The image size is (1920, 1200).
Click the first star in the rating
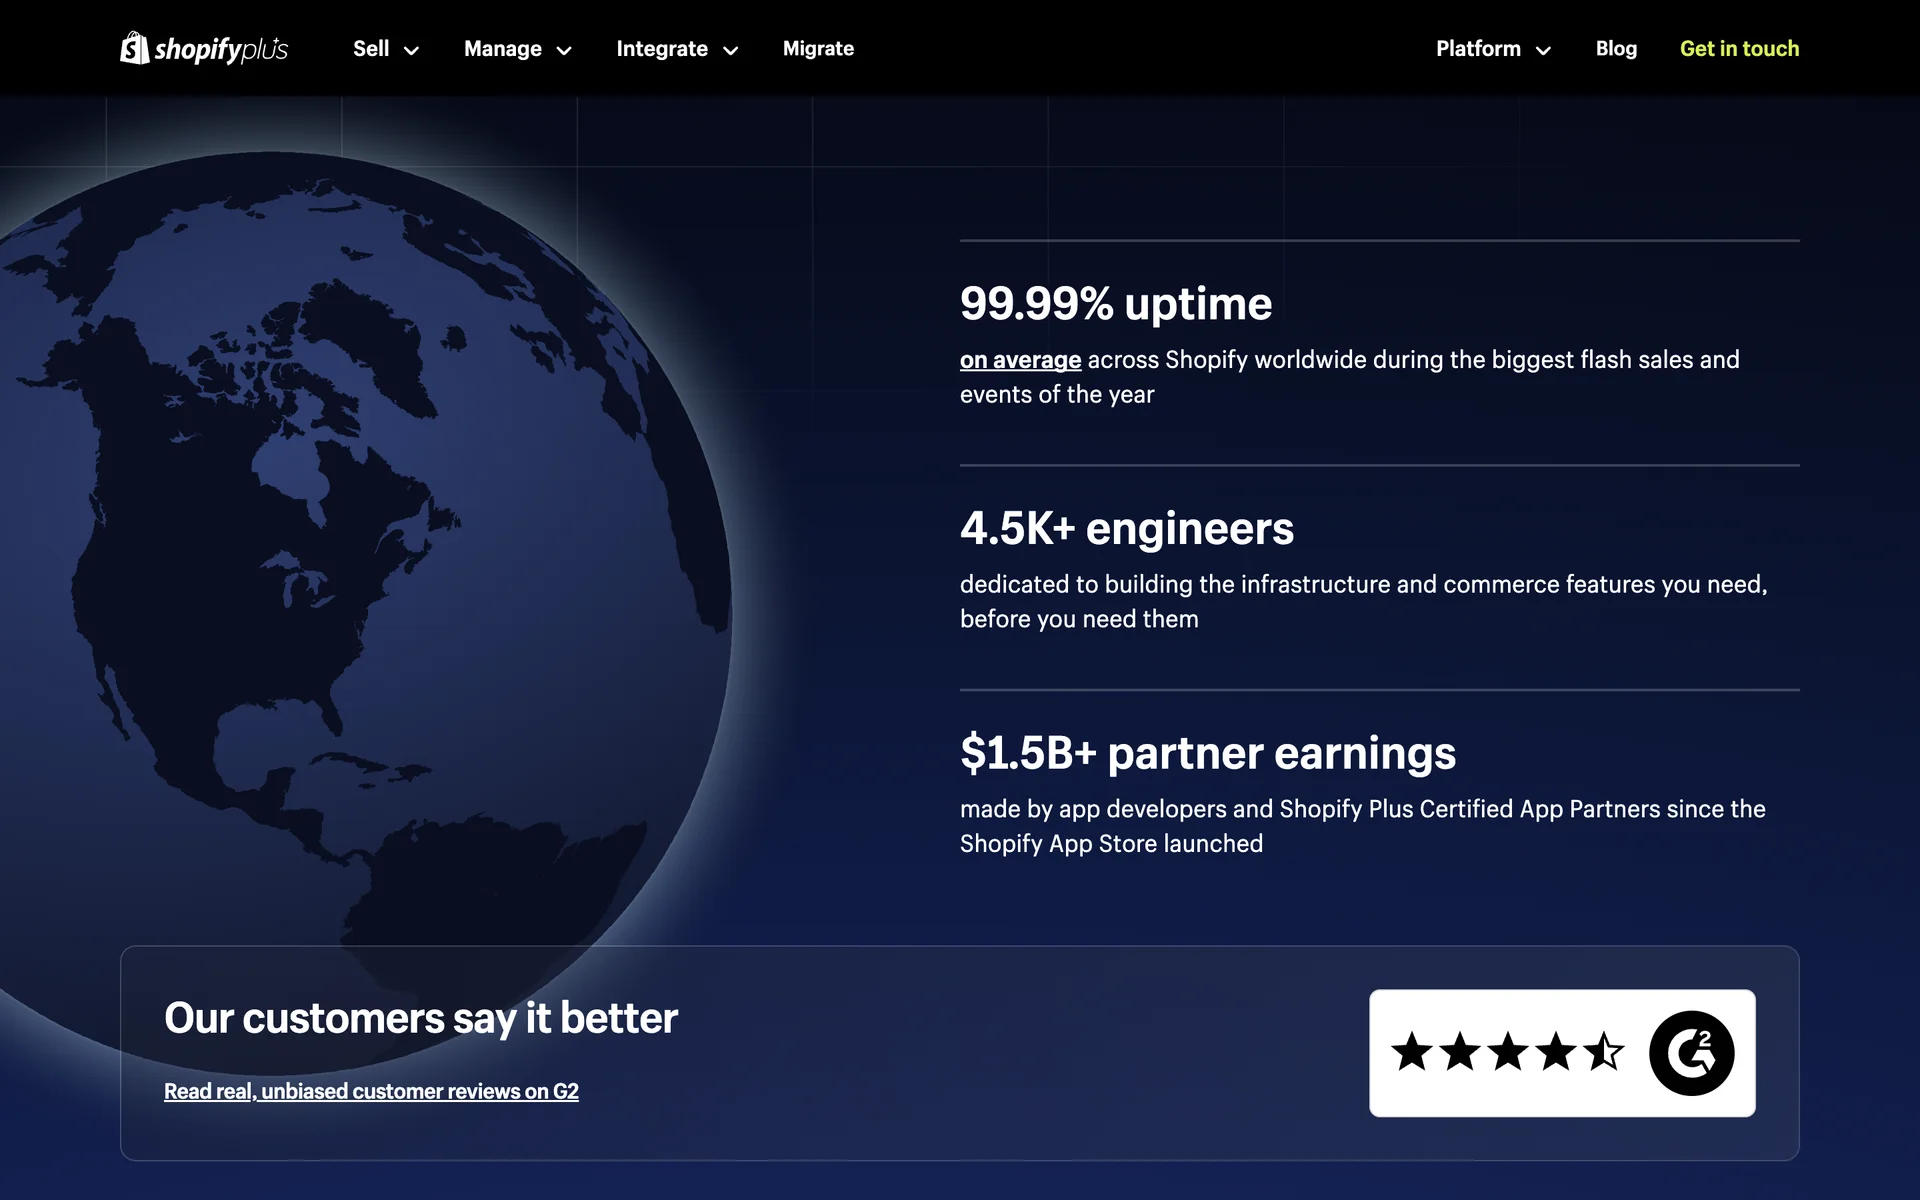(x=1412, y=1052)
